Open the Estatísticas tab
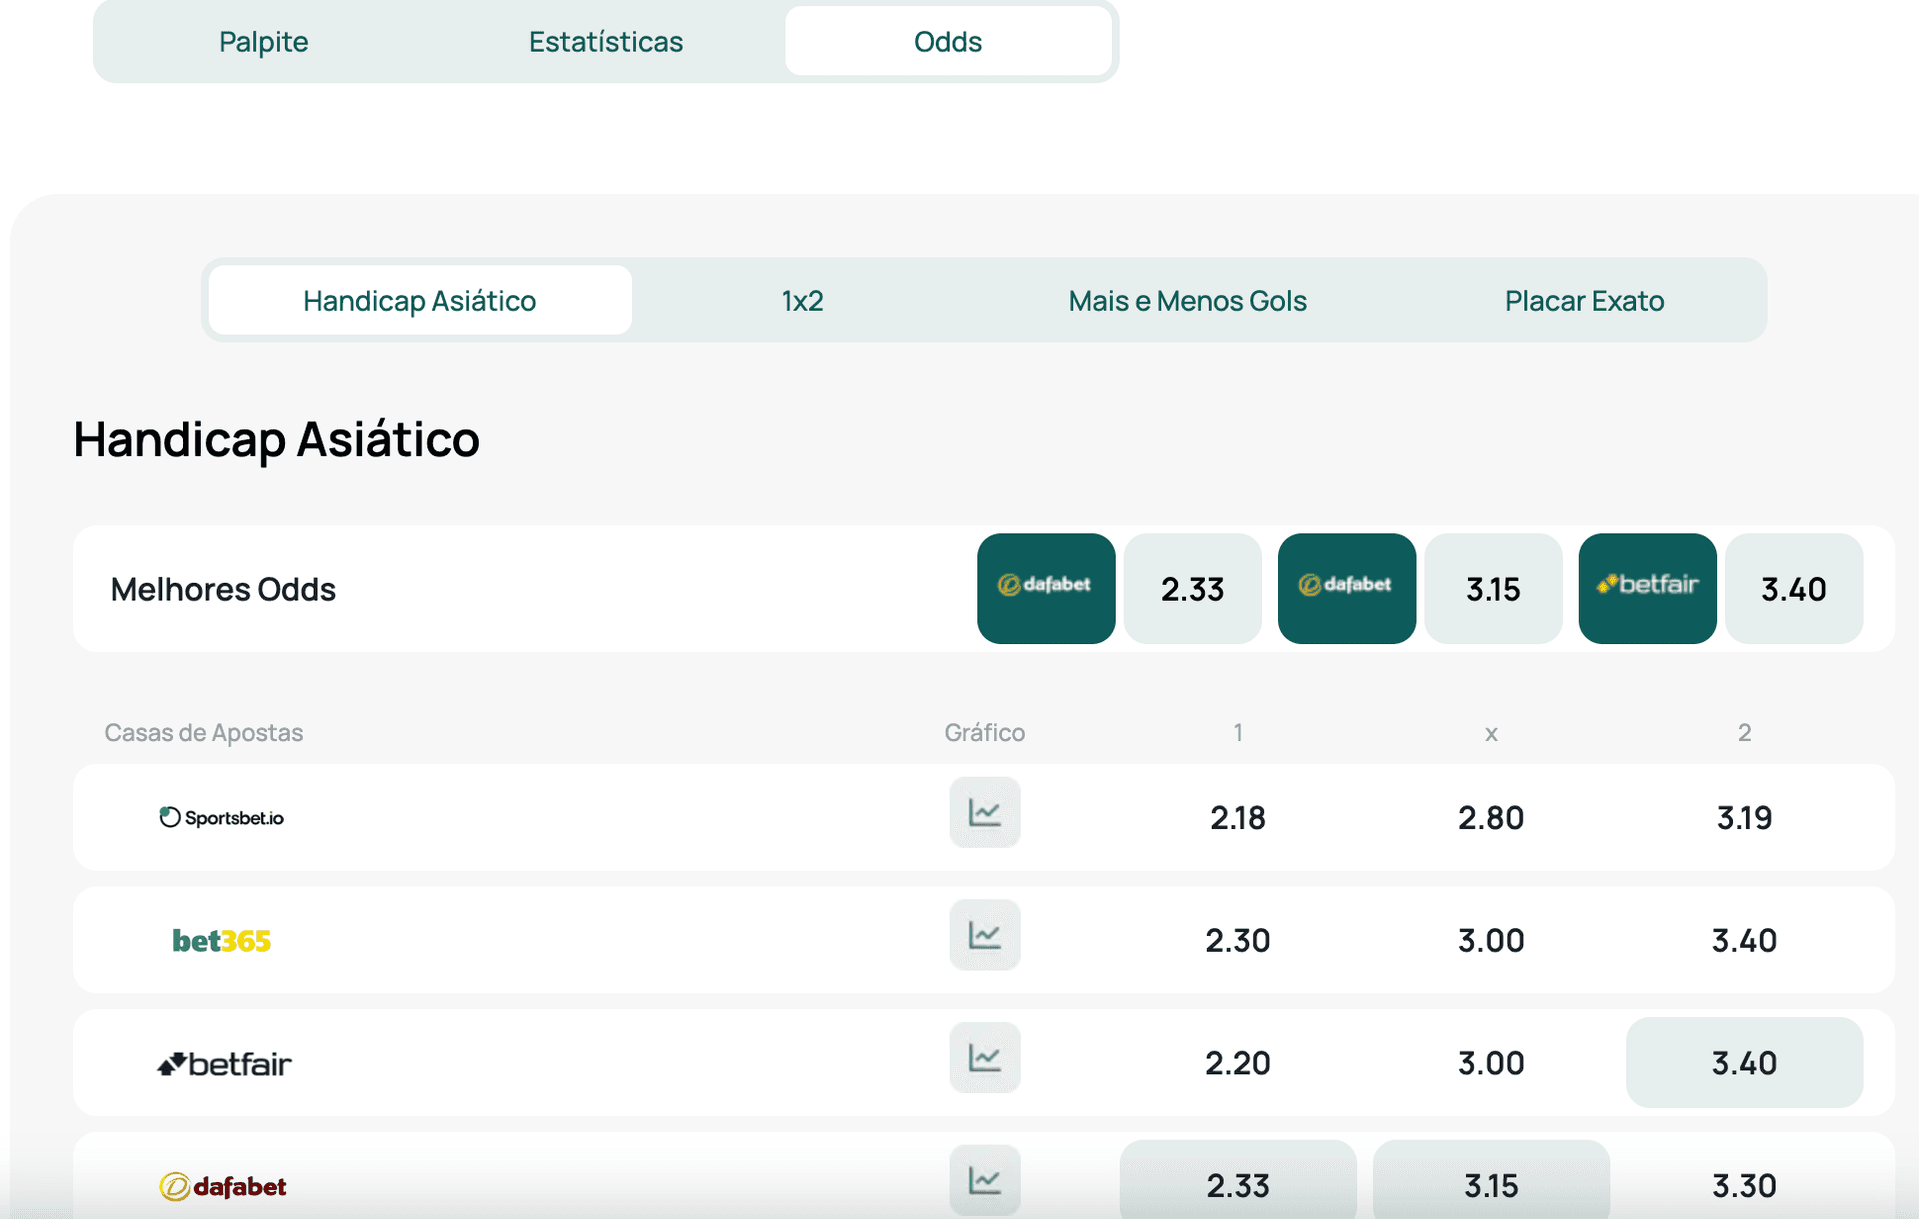This screenshot has height=1219, width=1919. tap(606, 41)
